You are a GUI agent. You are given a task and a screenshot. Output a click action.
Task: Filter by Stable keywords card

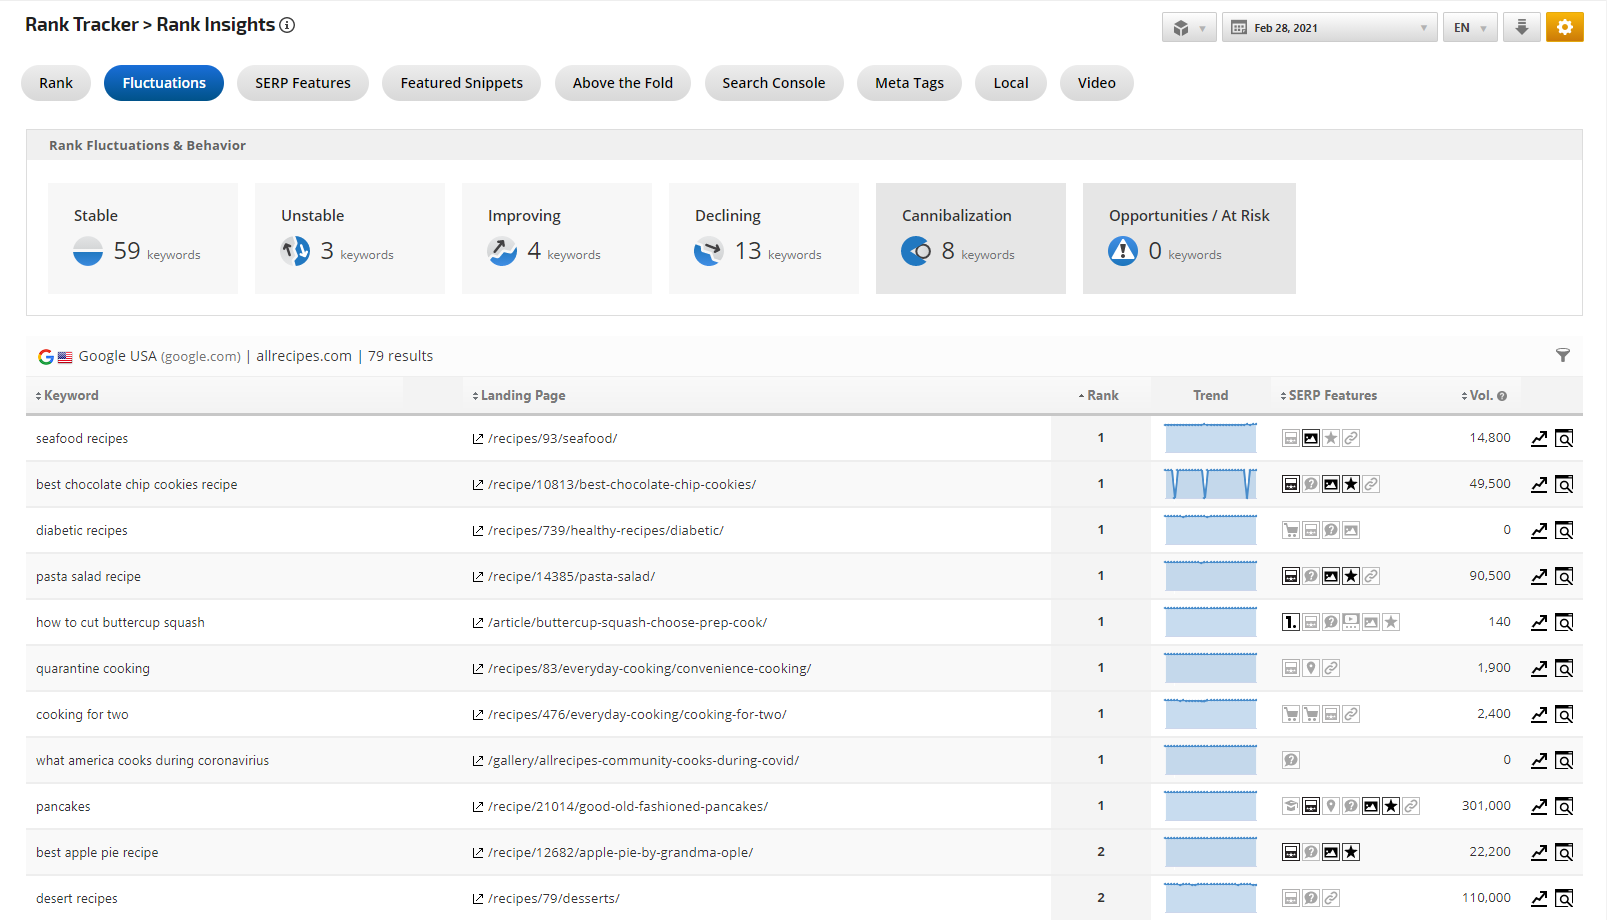143,238
